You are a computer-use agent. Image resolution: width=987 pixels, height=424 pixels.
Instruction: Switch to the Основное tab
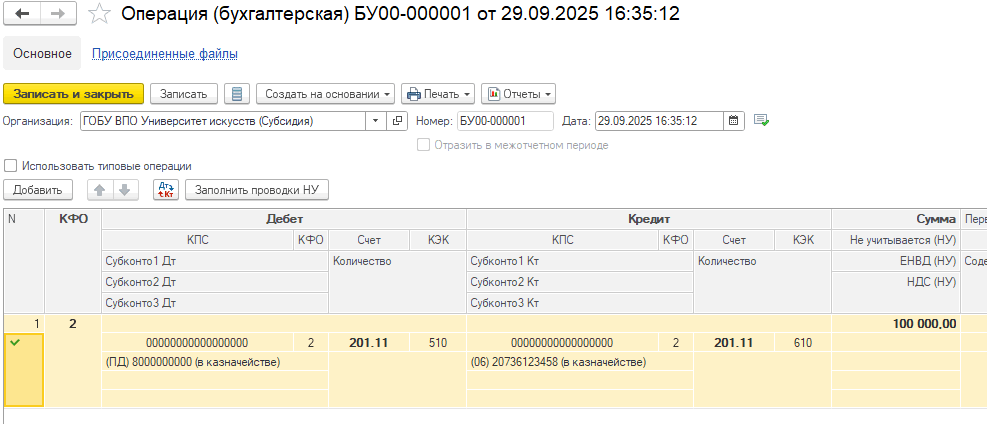coord(42,53)
